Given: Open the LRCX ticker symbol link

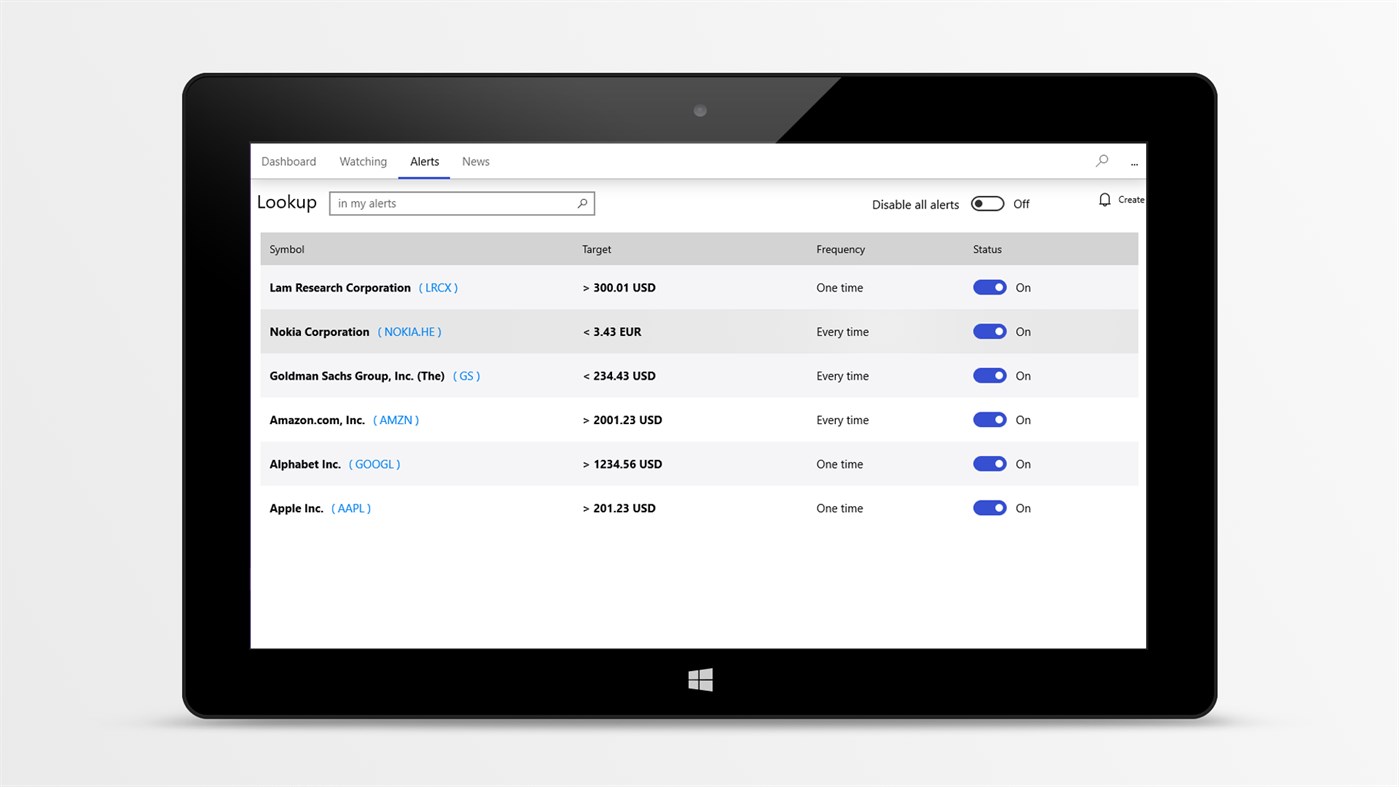Looking at the screenshot, I should (438, 287).
